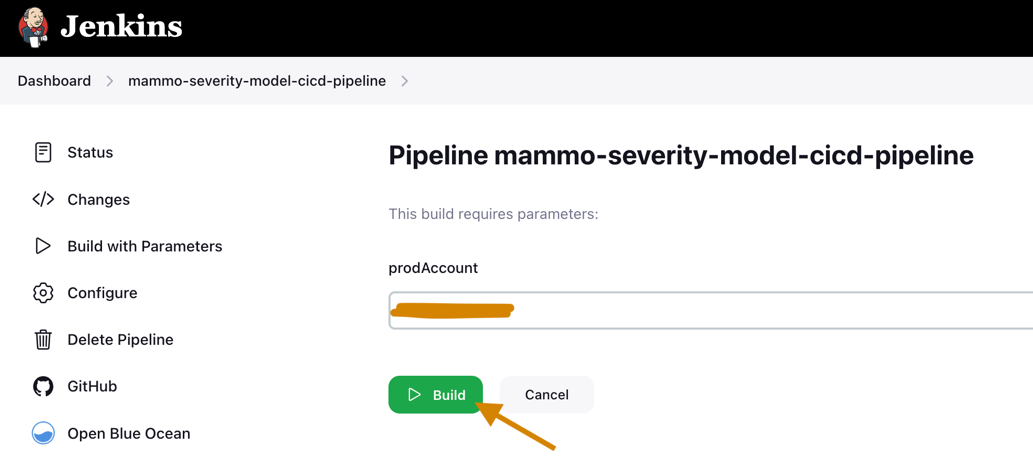This screenshot has height=462, width=1033.
Task: Click the Delete Pipeline trash can icon
Action: click(43, 340)
